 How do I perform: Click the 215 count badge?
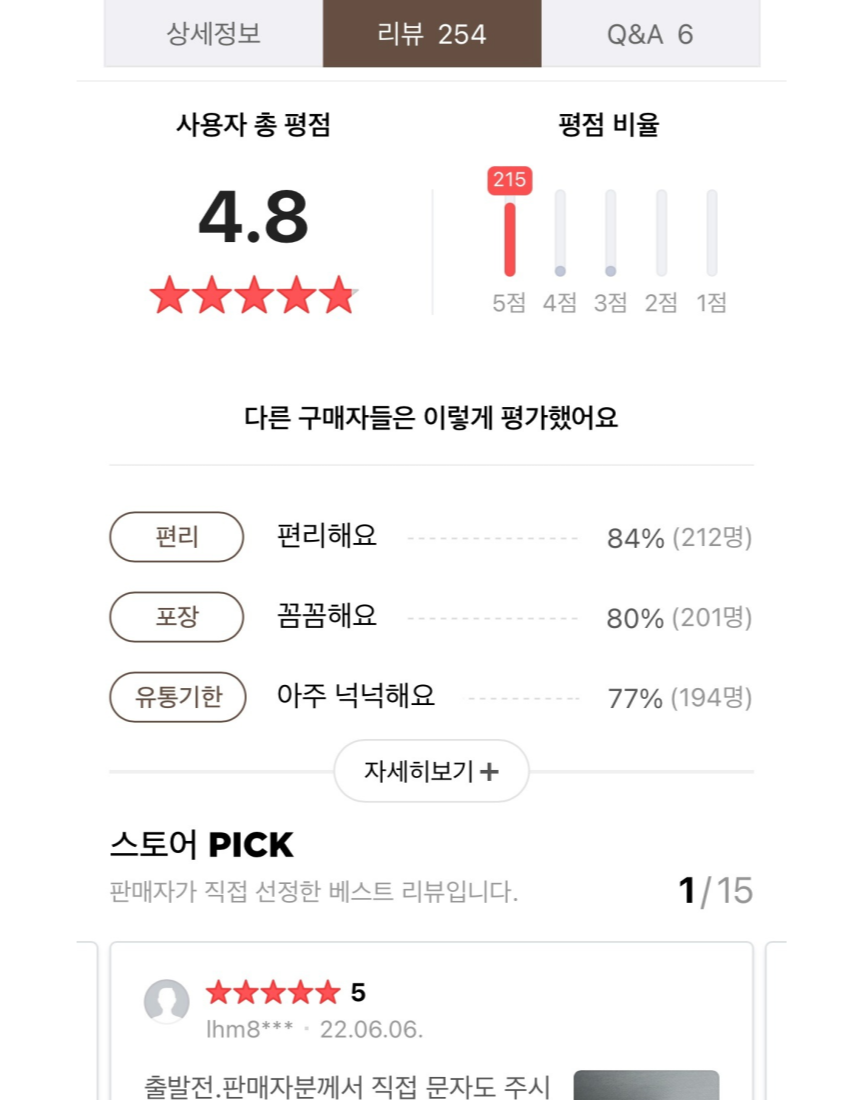point(510,180)
